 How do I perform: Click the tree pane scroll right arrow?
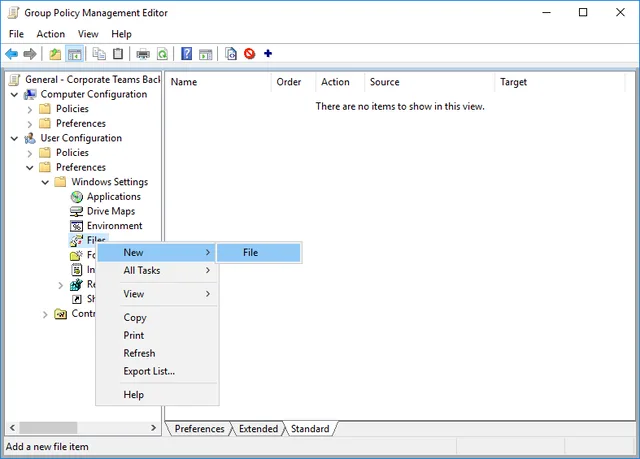pyautogui.click(x=153, y=428)
